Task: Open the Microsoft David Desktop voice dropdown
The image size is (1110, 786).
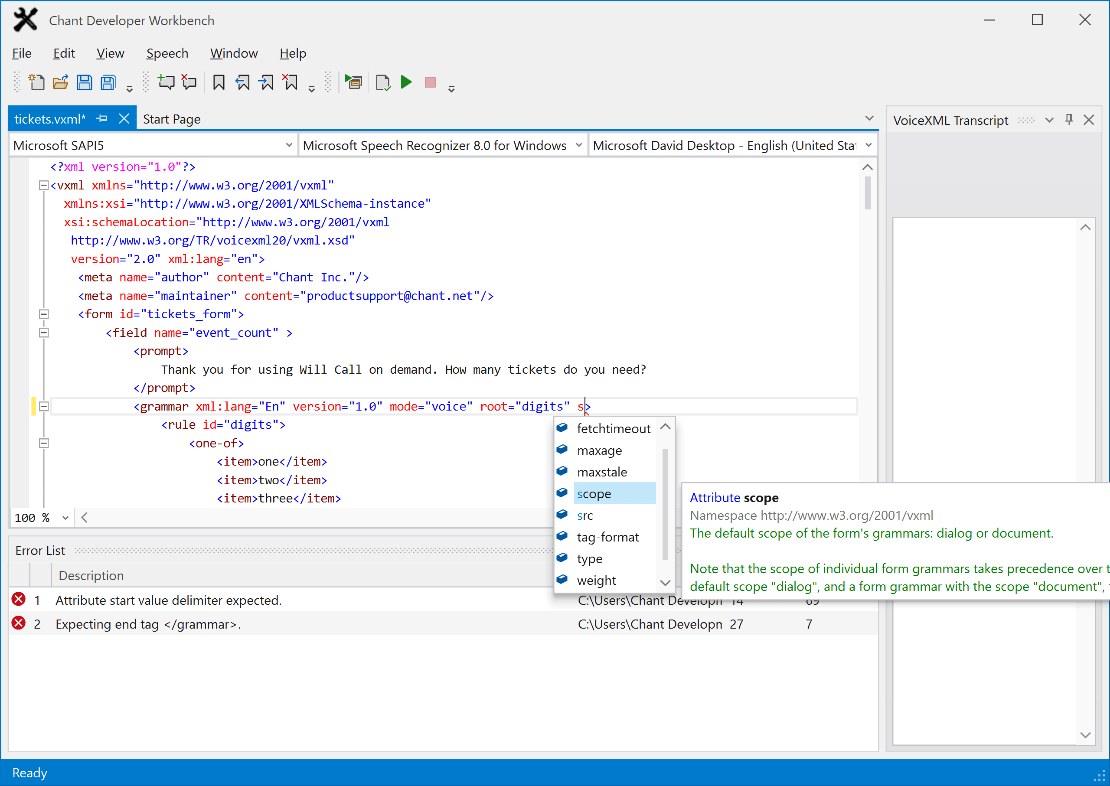Action: point(866,144)
